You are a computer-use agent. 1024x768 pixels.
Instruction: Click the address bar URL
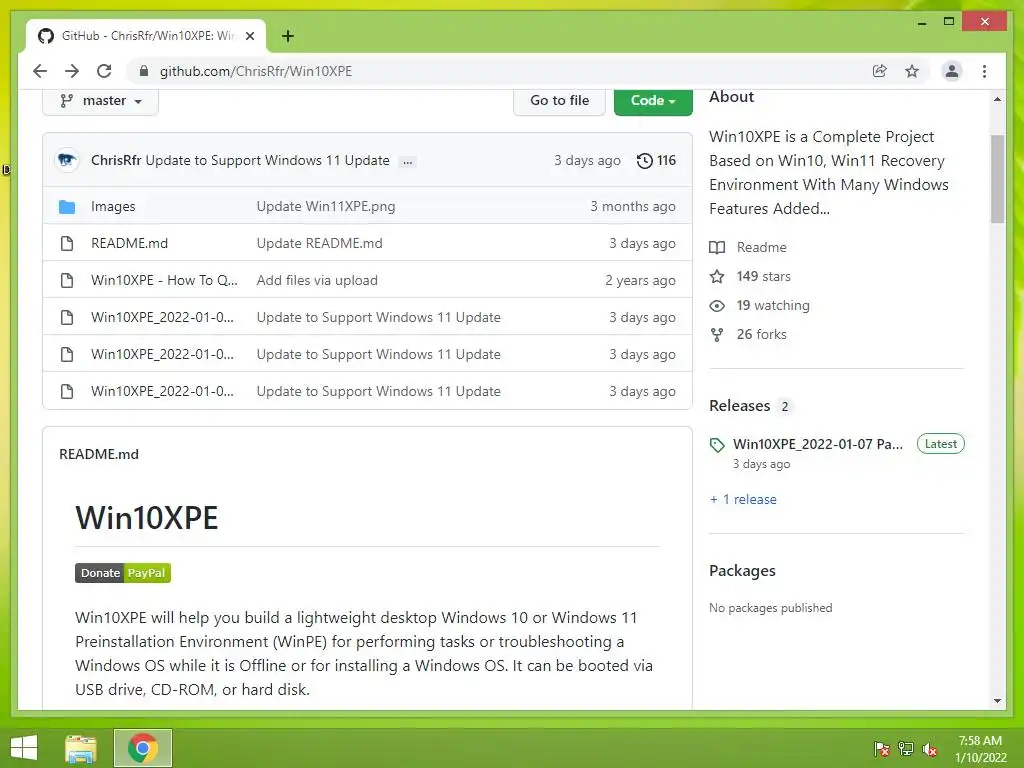pyautogui.click(x=255, y=71)
